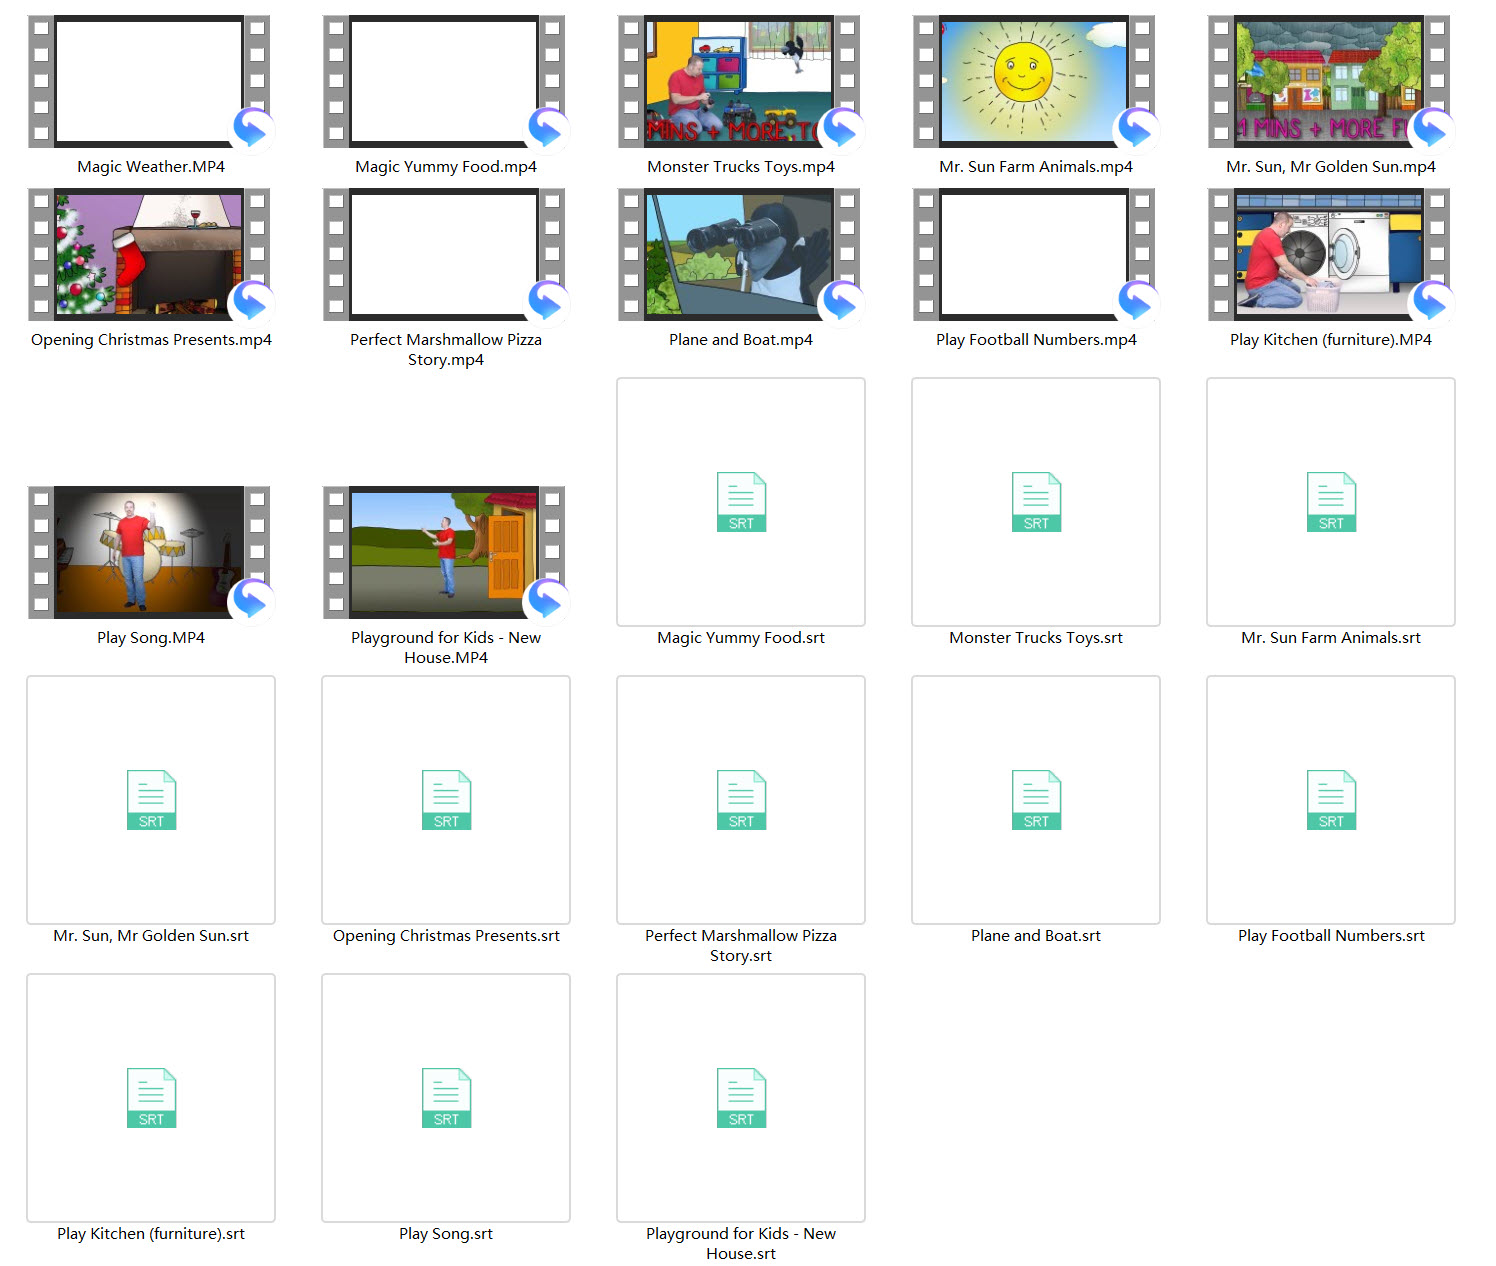Click the Play Kitchen (furniture).MP4 filename label
The height and width of the screenshot is (1266, 1496).
pyautogui.click(x=1330, y=340)
